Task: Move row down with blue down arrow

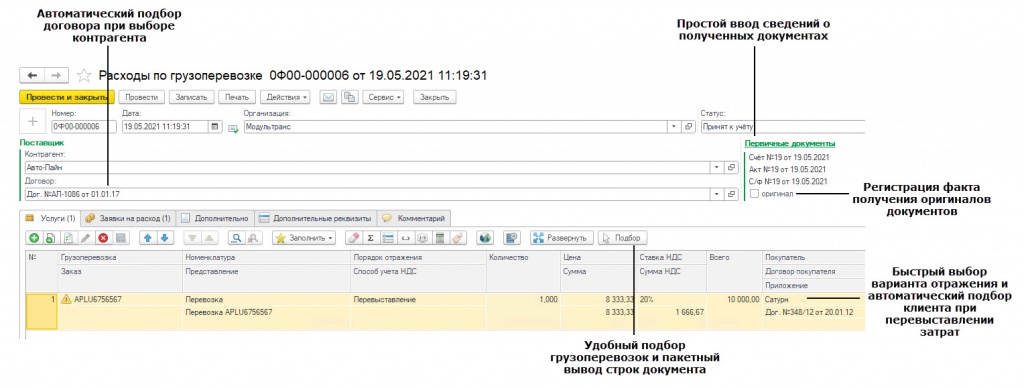Action: [x=165, y=238]
